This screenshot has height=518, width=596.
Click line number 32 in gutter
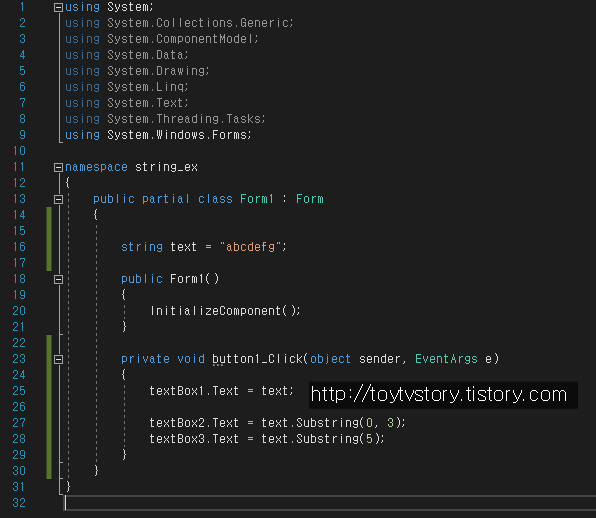(19, 503)
